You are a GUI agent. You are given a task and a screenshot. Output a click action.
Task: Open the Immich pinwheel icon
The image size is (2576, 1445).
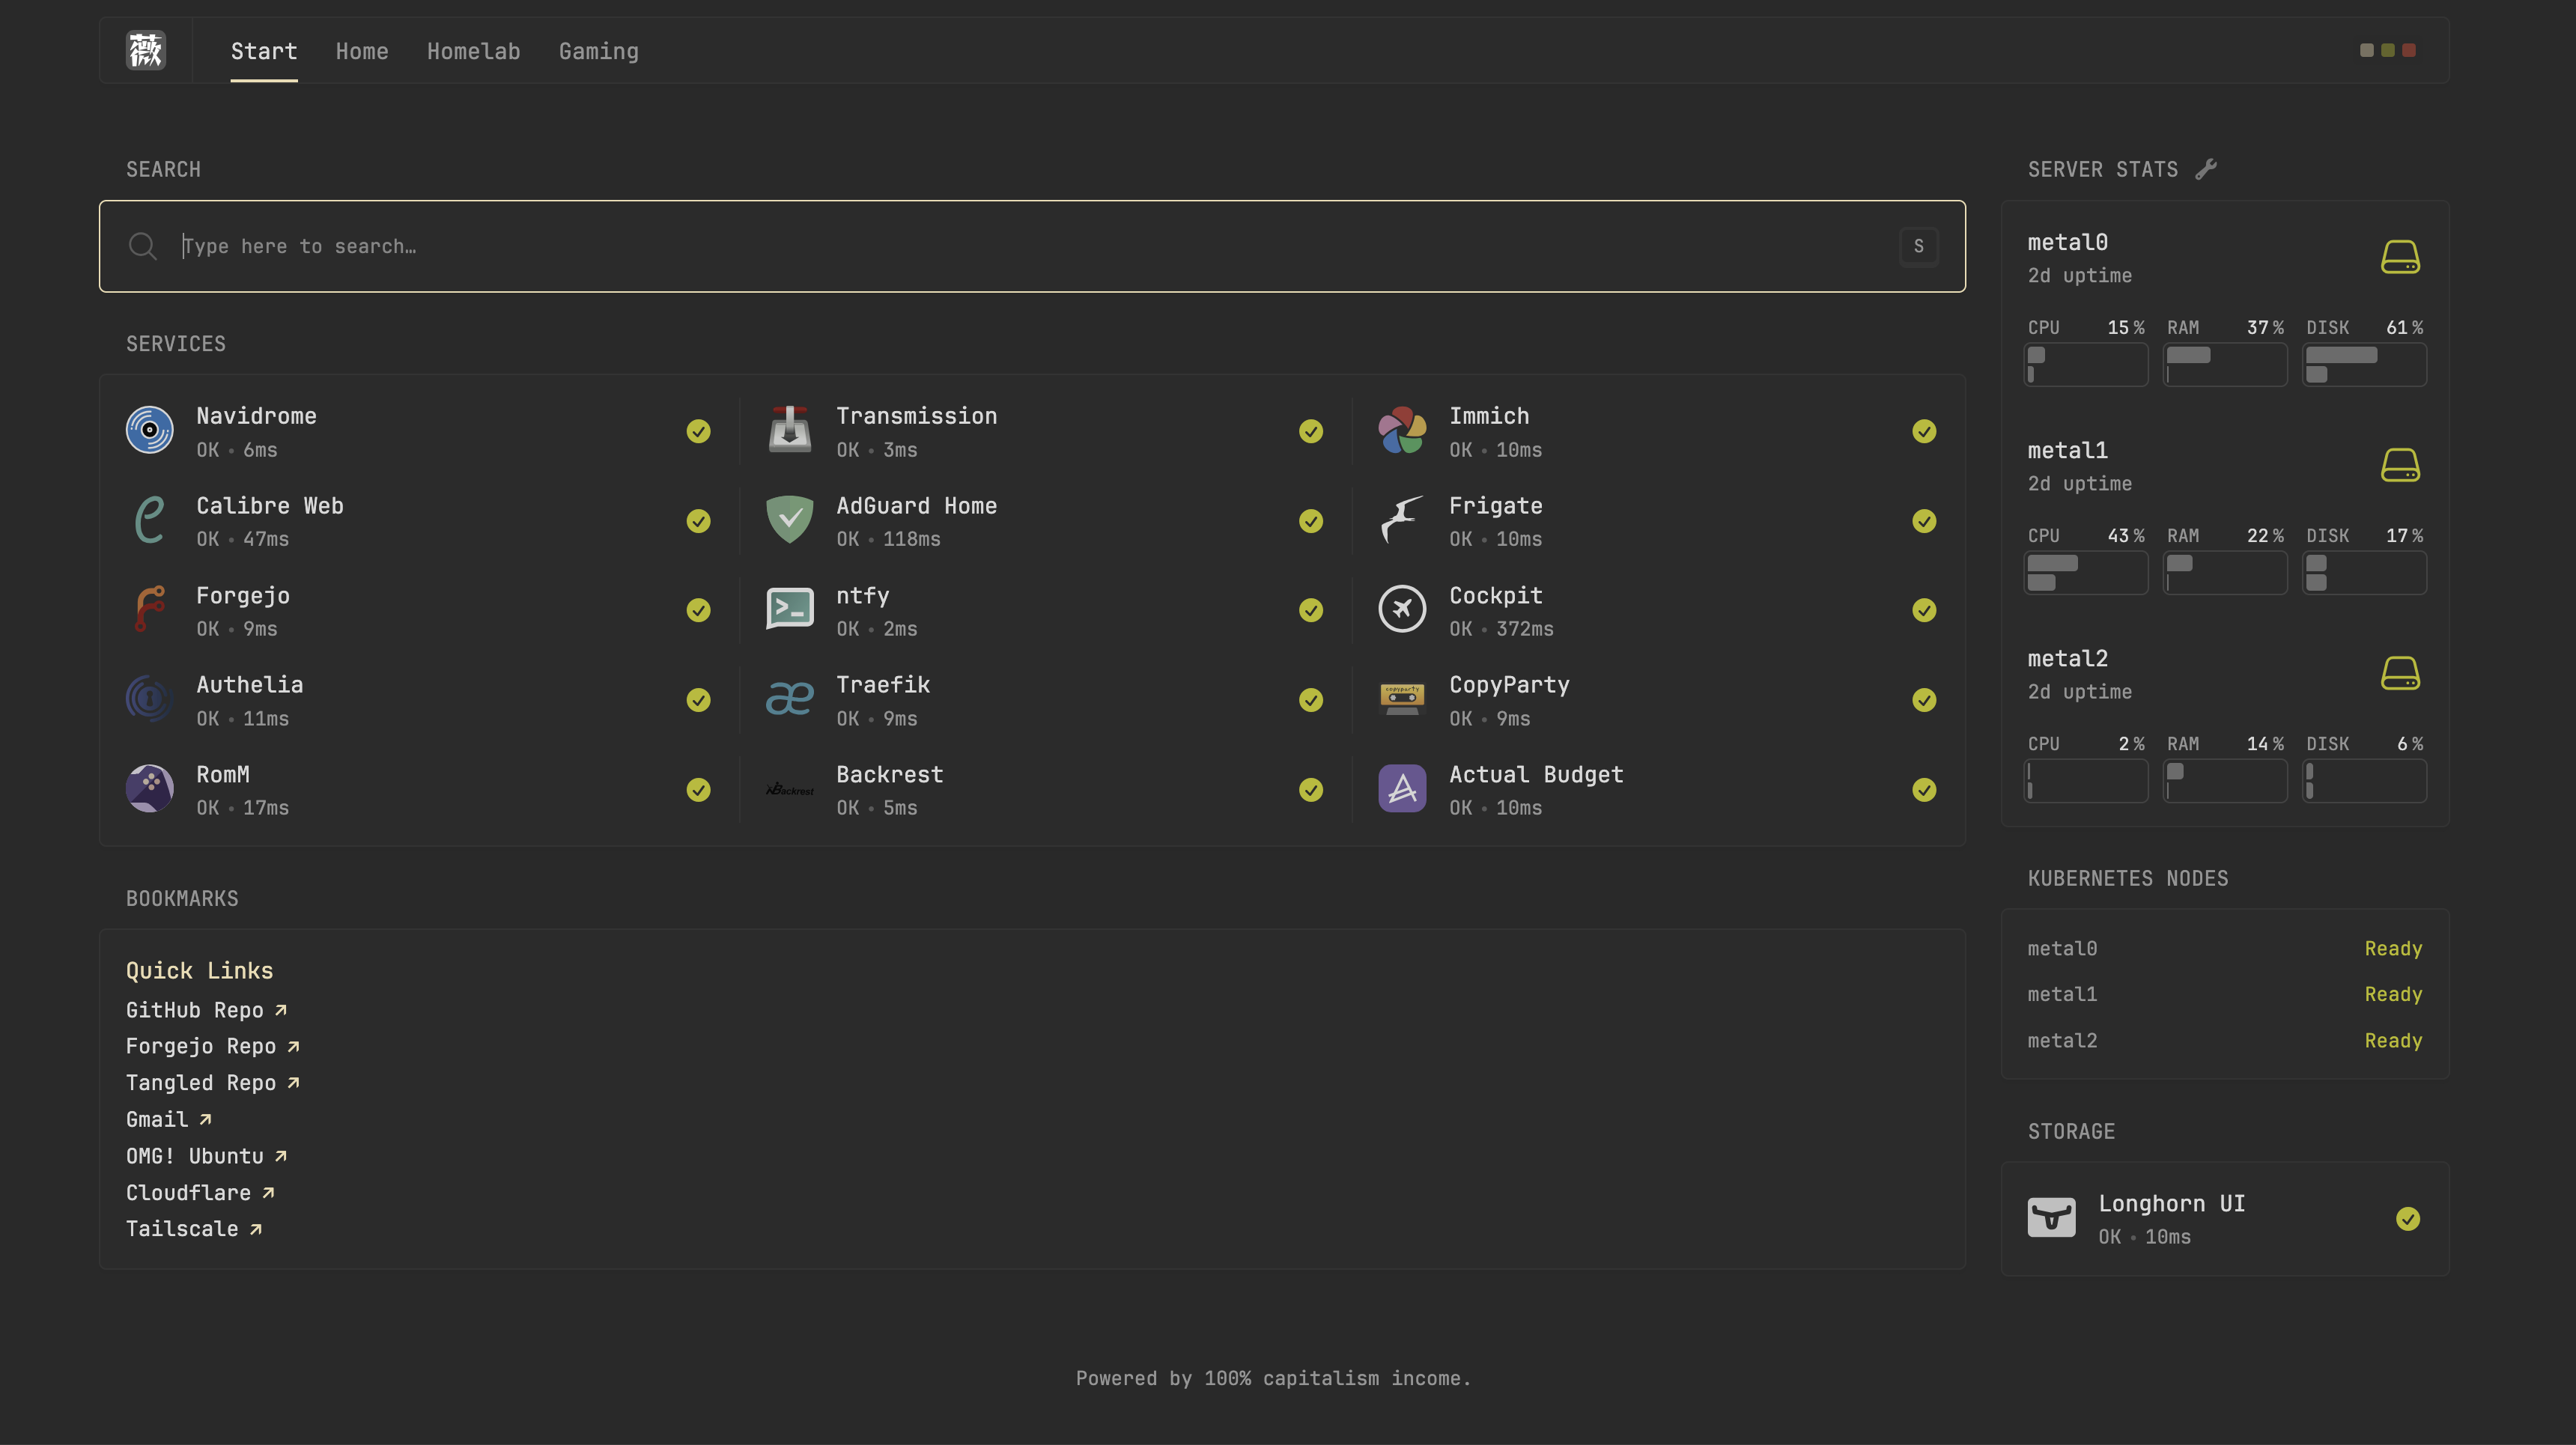pyautogui.click(x=1402, y=431)
